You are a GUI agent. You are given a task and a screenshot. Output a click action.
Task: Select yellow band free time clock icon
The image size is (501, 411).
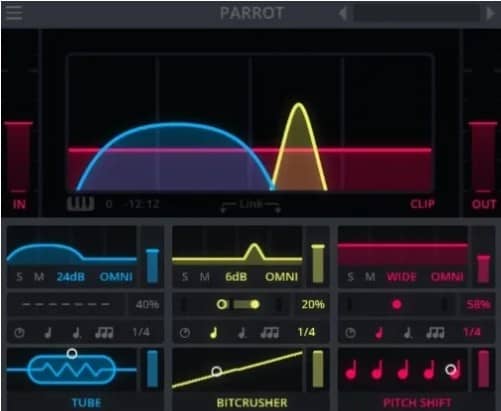pos(185,333)
